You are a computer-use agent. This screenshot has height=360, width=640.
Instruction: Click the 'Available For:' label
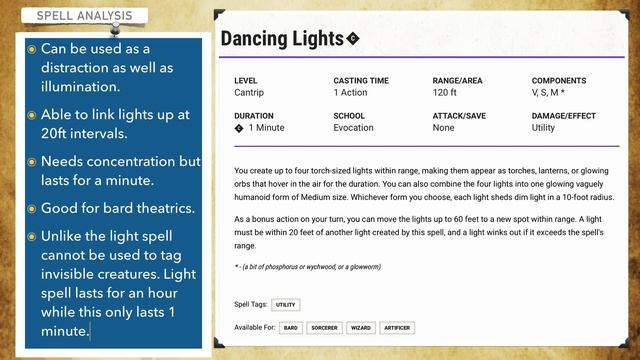point(255,327)
